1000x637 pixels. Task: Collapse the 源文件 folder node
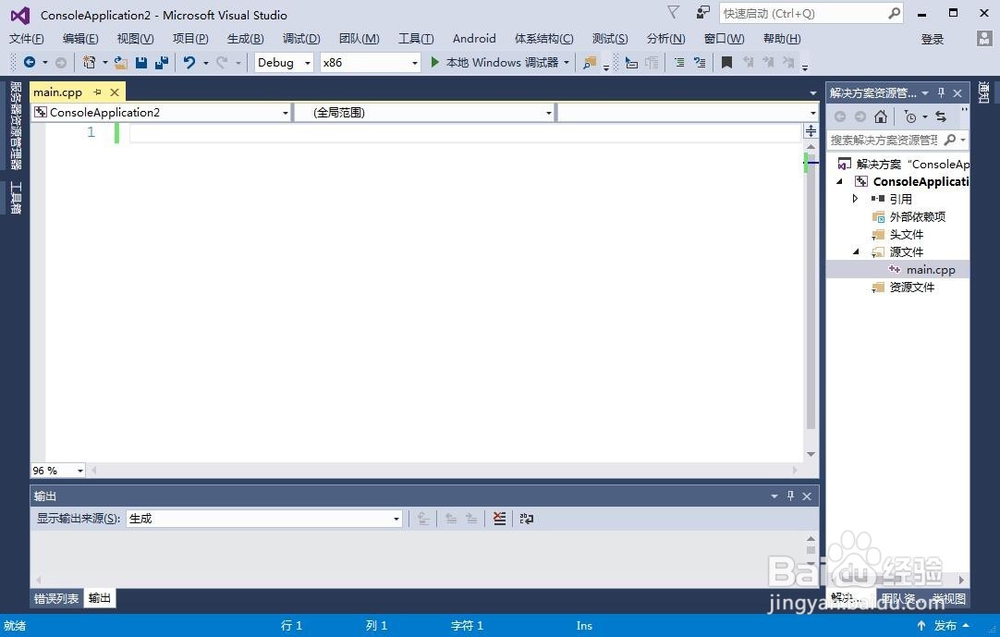pyautogui.click(x=857, y=252)
